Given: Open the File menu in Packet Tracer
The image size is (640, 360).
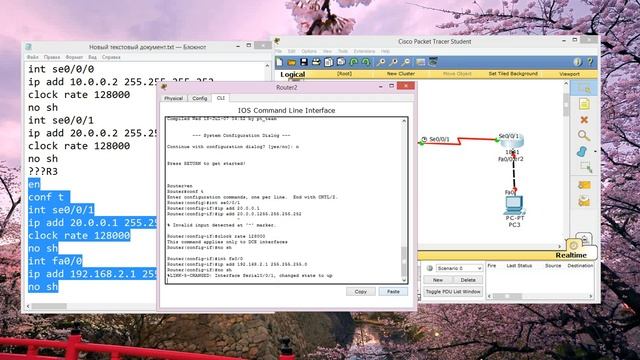Looking at the screenshot, I should click(279, 51).
